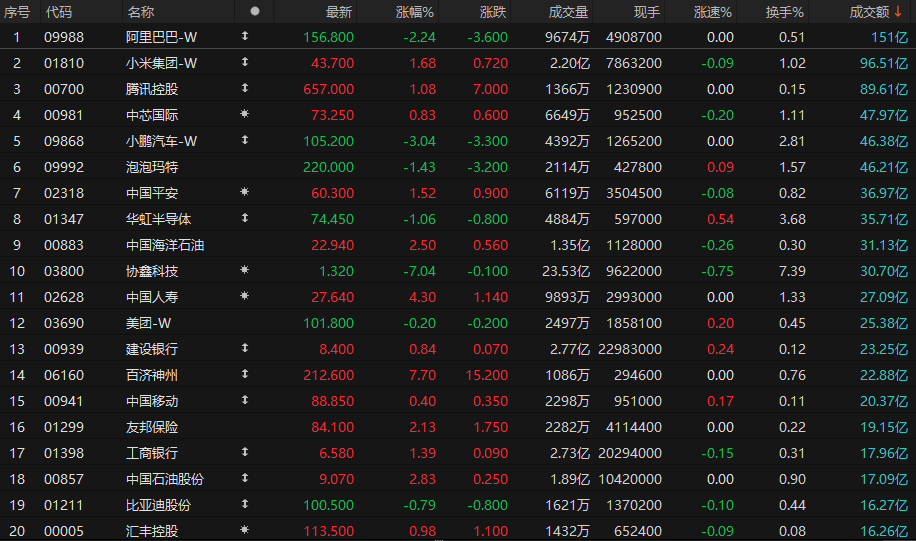Sort by 最新 price column header

coord(339,12)
